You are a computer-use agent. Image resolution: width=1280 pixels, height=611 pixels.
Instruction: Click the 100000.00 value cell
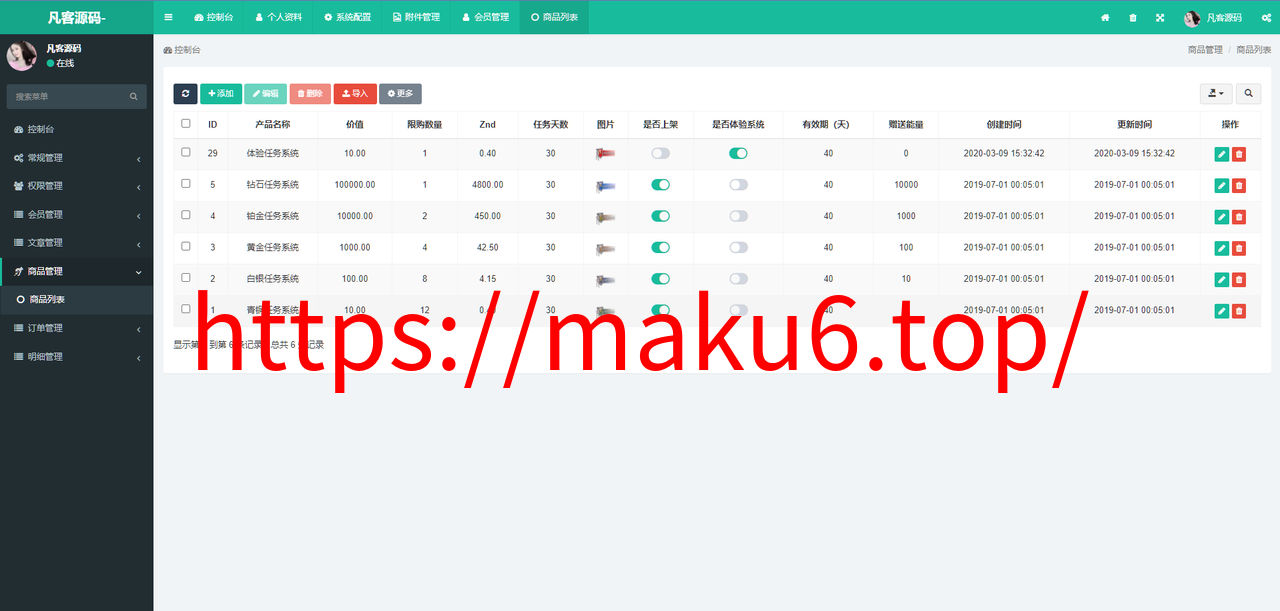tap(355, 185)
